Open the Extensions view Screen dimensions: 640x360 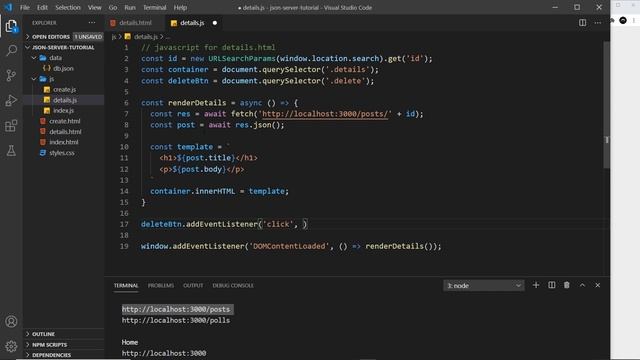tap(11, 126)
